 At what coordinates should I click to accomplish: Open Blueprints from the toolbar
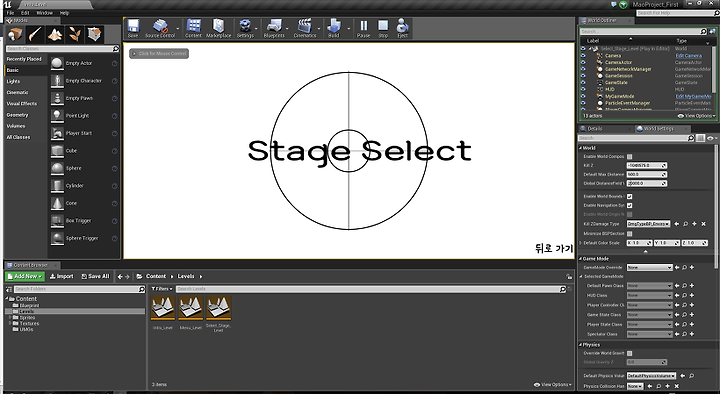pyautogui.click(x=274, y=28)
